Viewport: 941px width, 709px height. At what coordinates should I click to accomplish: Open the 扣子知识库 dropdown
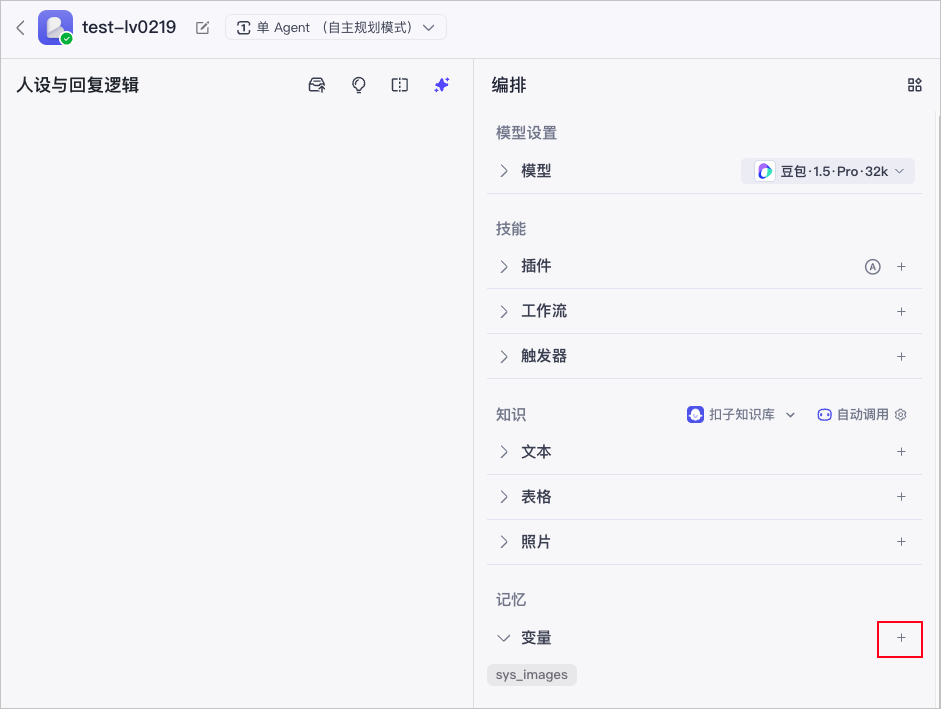point(741,415)
